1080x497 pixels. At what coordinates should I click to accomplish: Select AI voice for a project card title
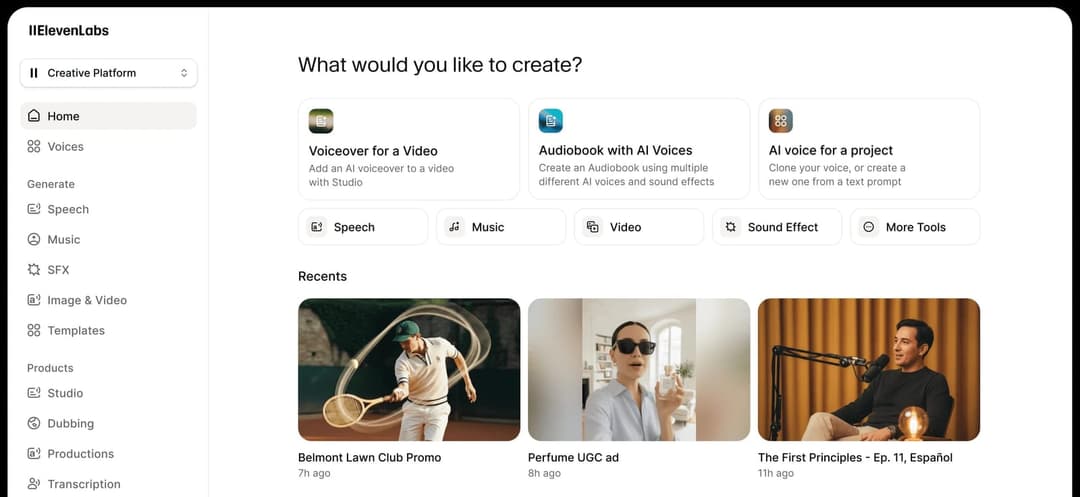[831, 151]
